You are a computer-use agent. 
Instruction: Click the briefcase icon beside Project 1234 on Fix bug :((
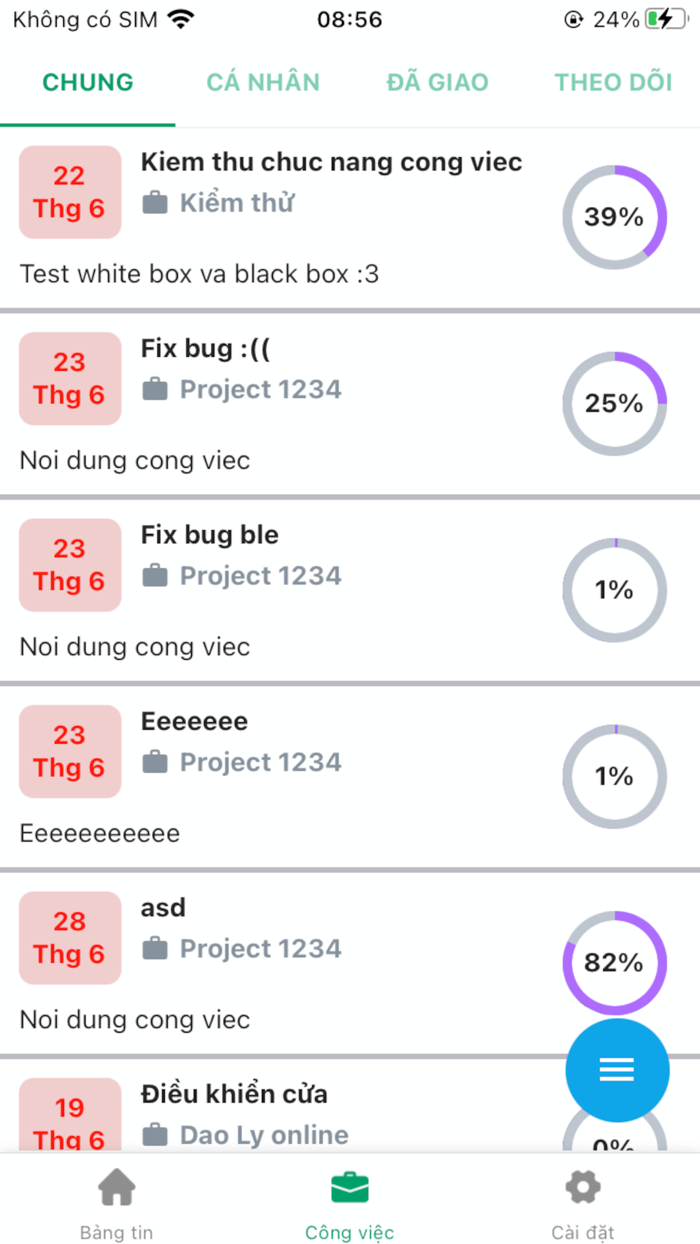tap(156, 389)
